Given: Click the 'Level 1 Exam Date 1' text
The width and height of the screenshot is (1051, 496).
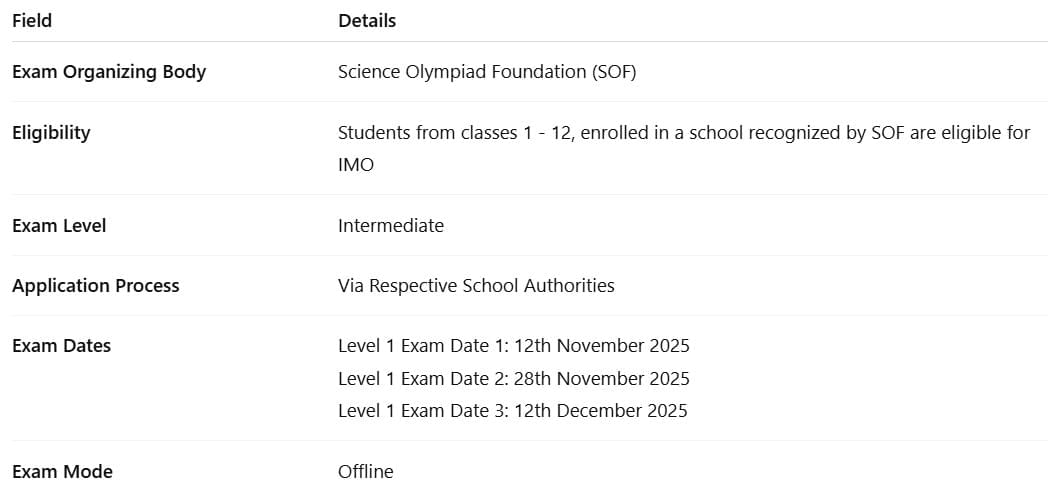Looking at the screenshot, I should tap(422, 346).
